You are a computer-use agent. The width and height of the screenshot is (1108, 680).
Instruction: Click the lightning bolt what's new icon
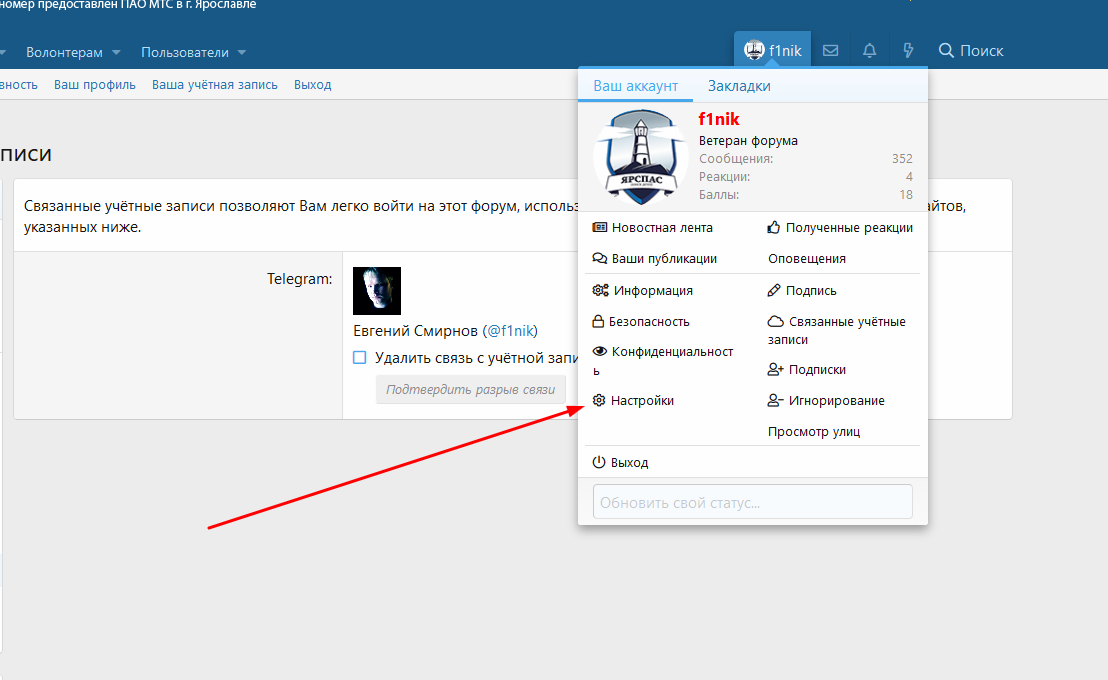coord(908,51)
